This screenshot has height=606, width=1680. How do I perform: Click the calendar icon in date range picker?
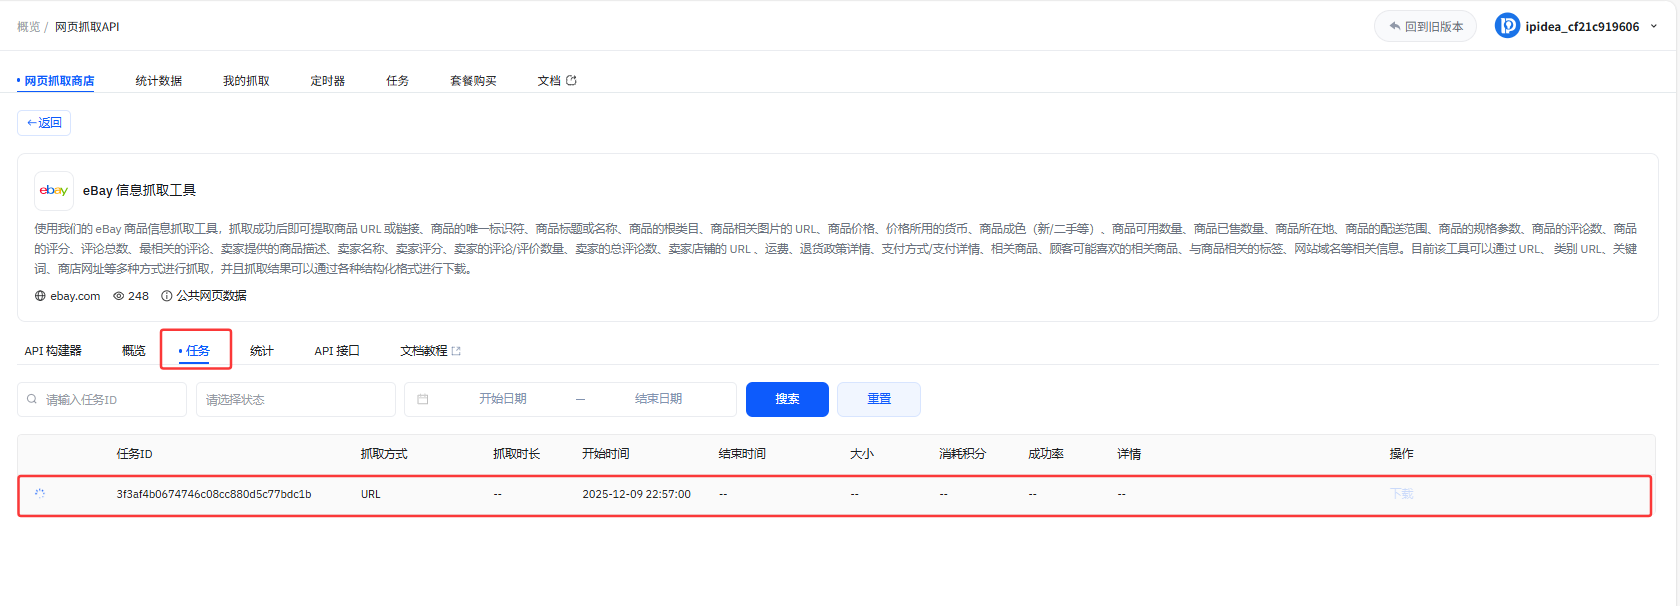click(422, 399)
